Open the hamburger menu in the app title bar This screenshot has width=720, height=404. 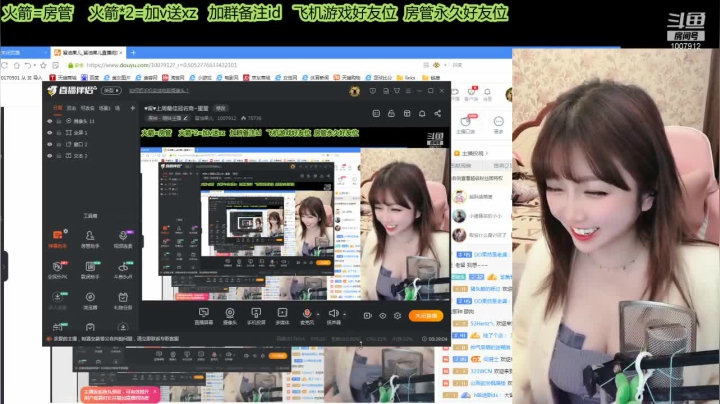click(x=408, y=91)
